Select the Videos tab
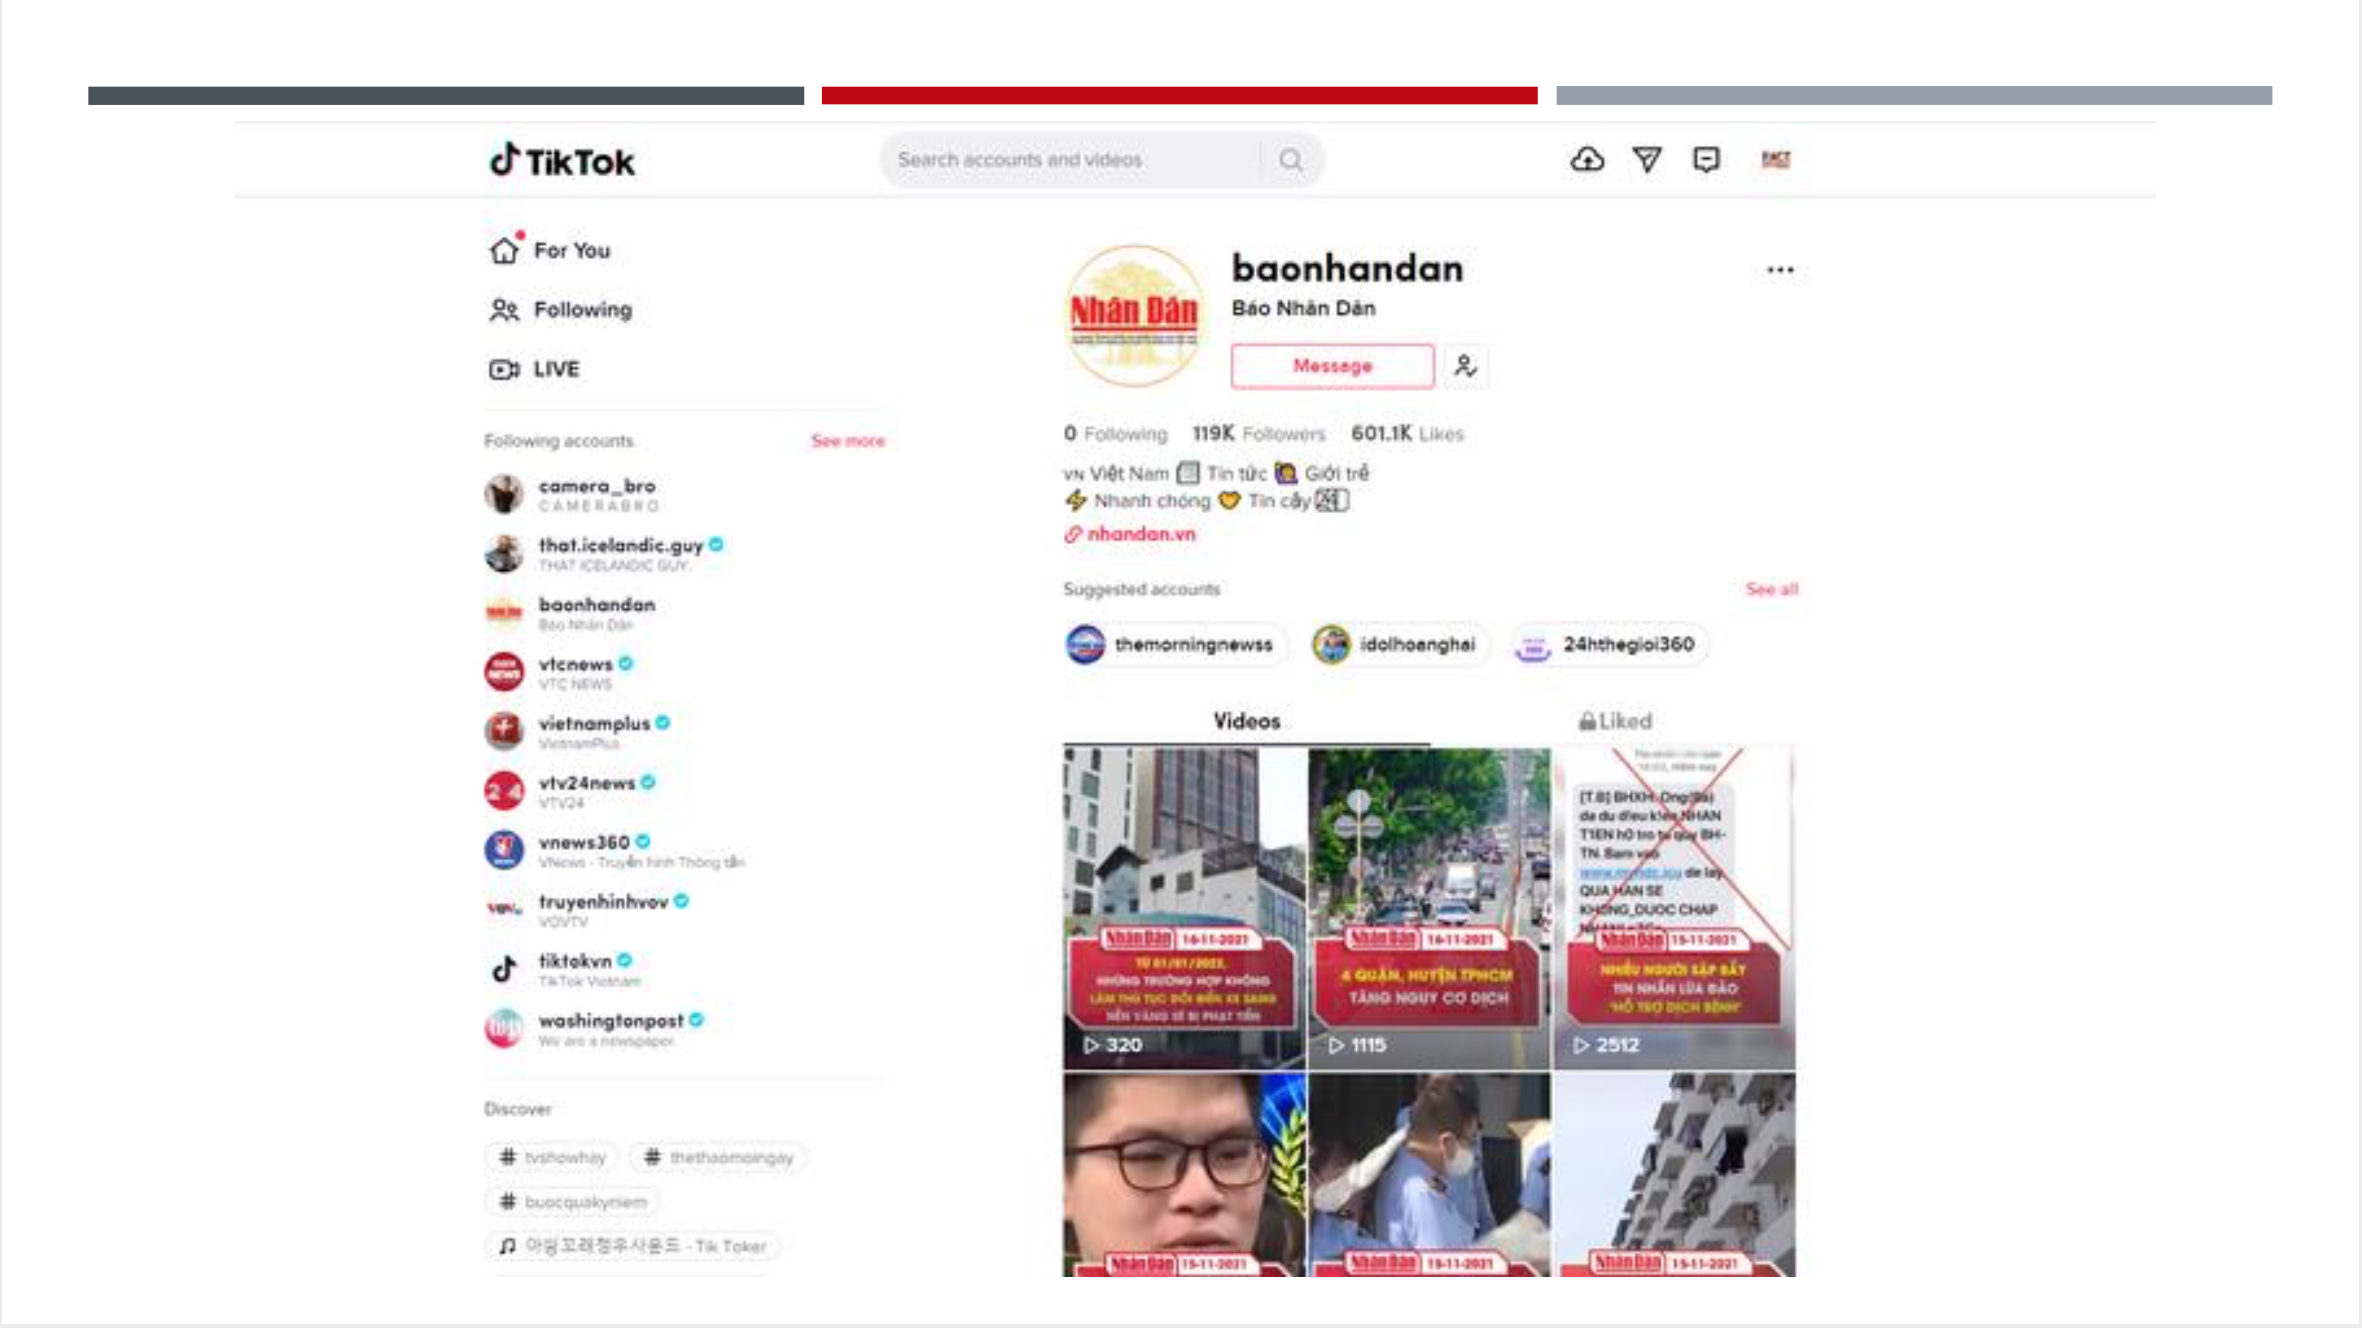The image size is (2362, 1328). (x=1246, y=721)
